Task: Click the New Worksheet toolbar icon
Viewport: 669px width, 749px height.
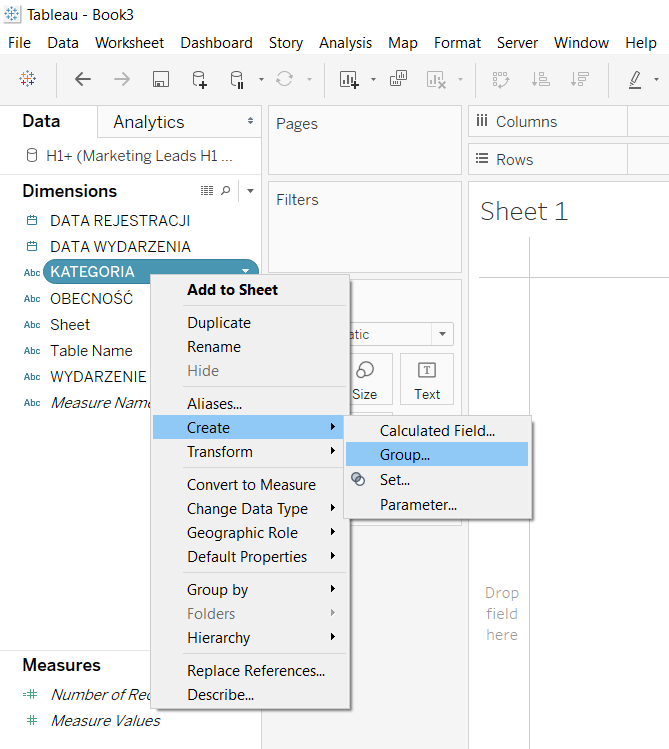Action: click(x=349, y=79)
